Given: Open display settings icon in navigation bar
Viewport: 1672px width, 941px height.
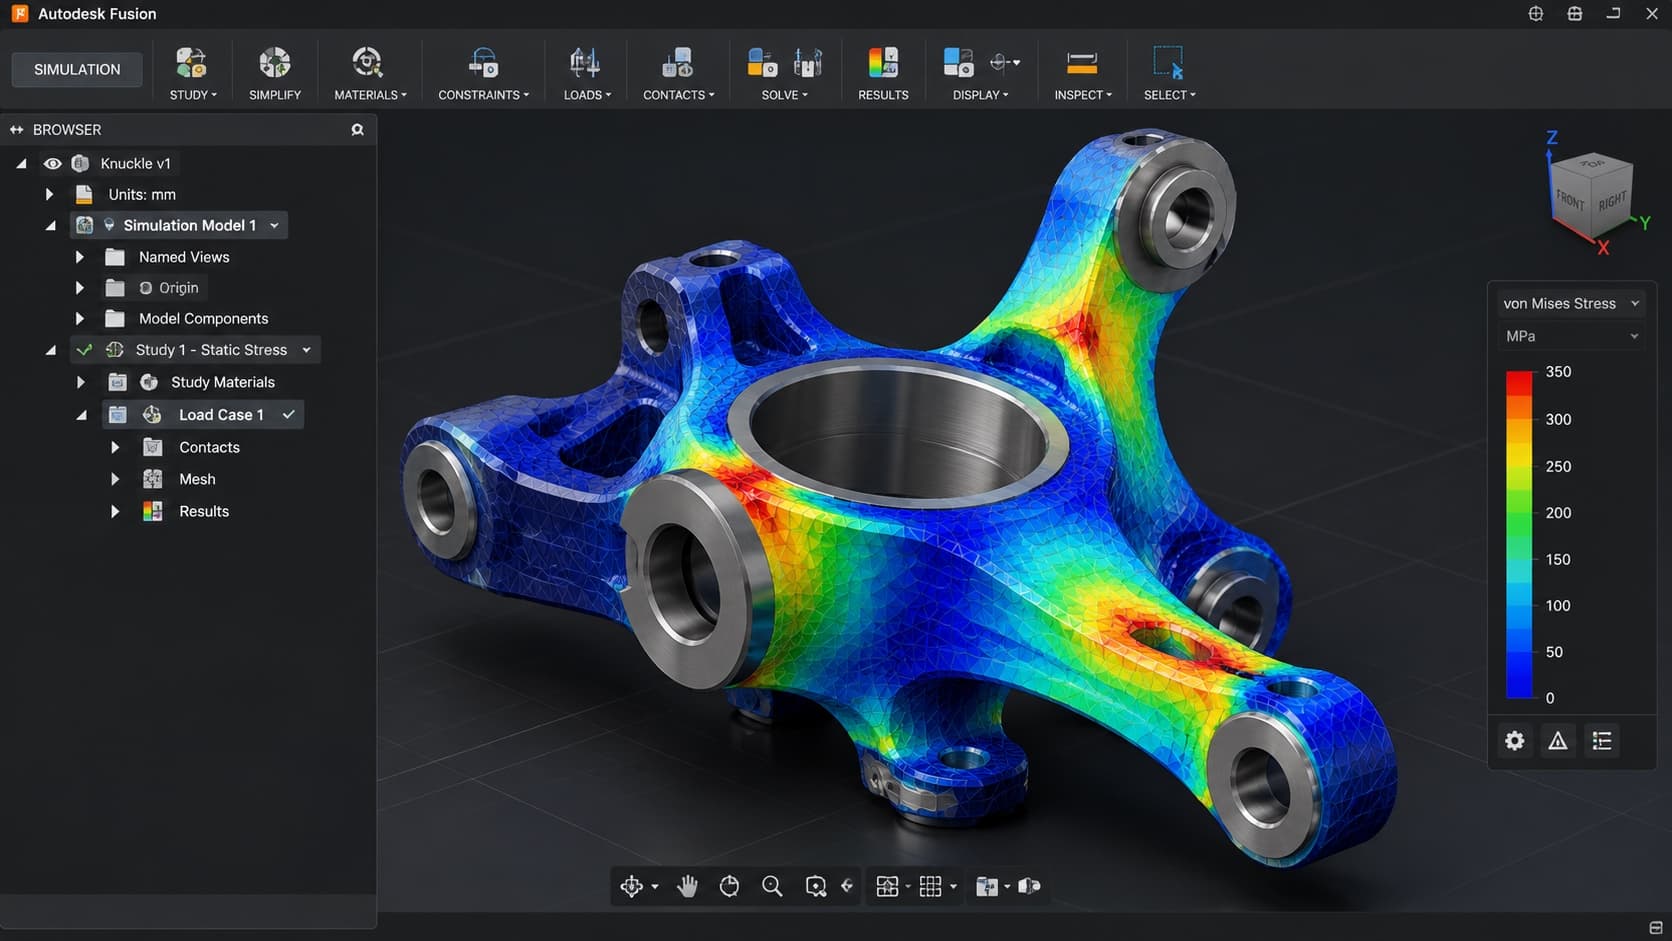Looking at the screenshot, I should pos(887,886).
